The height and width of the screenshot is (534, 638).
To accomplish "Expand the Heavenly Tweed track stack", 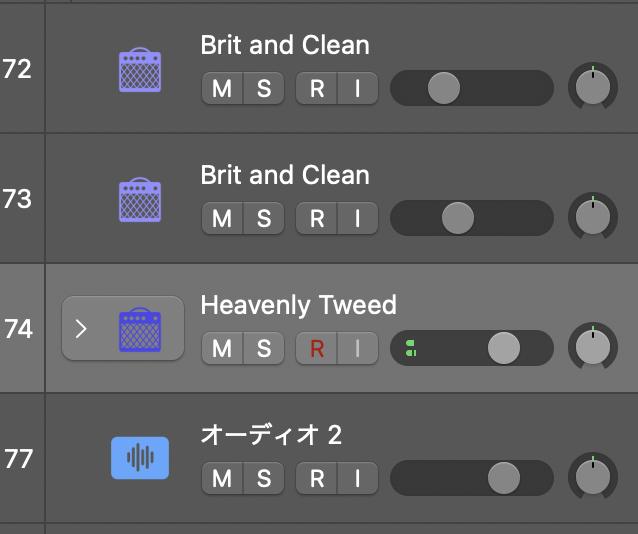I will coord(82,329).
